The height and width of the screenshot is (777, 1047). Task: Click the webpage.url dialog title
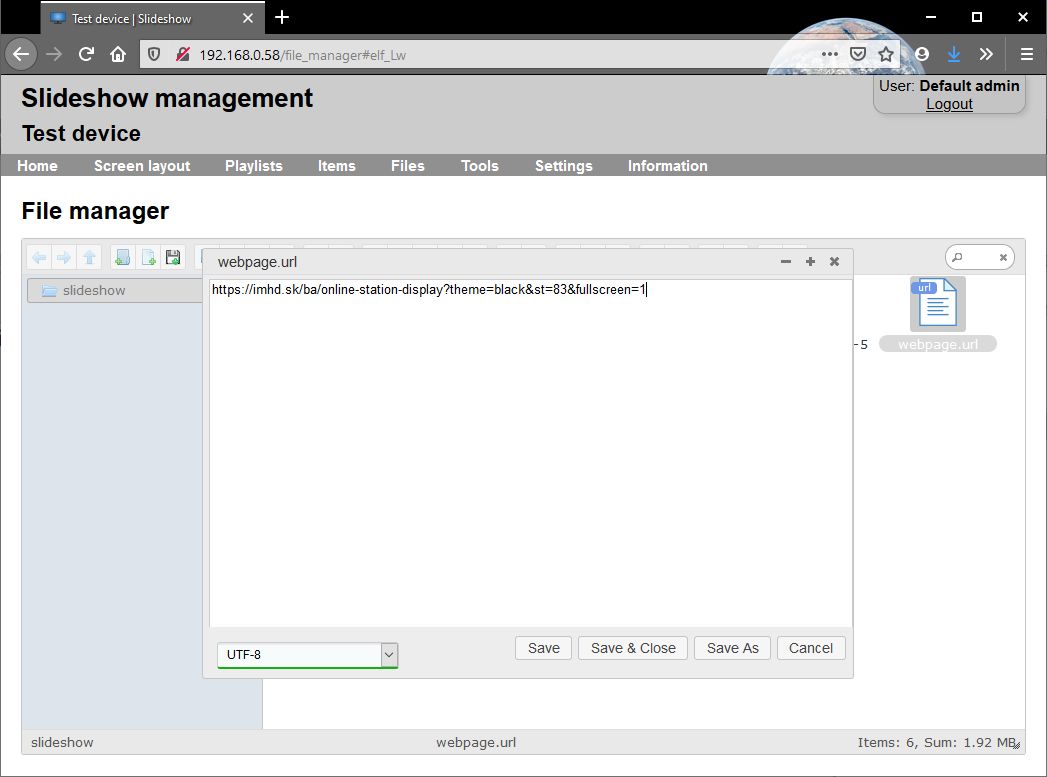pos(257,262)
